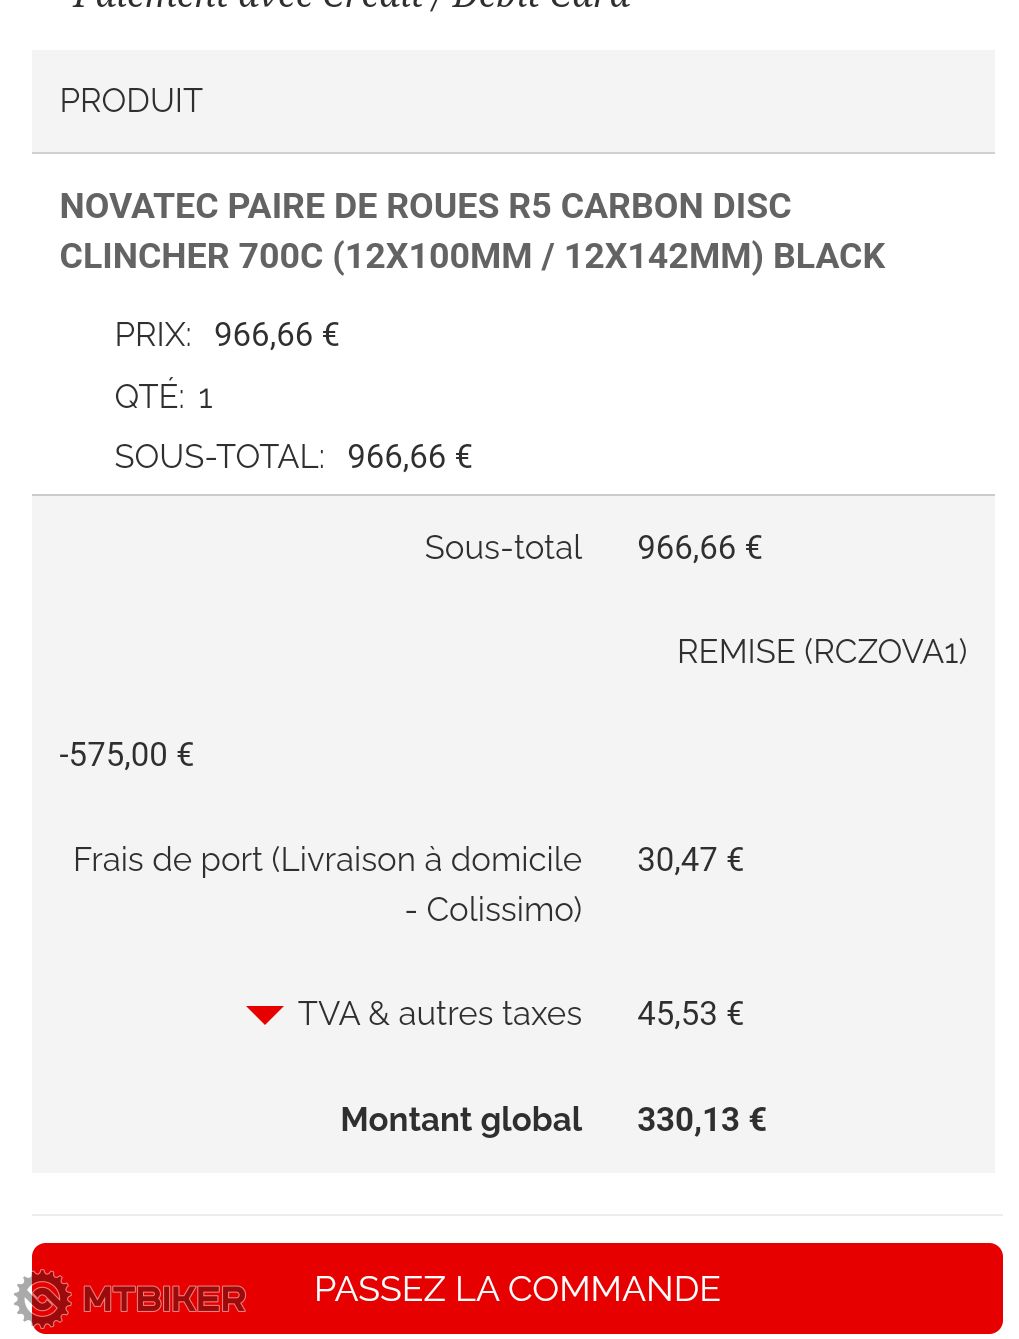Screen dimensions: 1019x1339
Task: Expand the TVA & autres taxes triangle
Action: point(265,1015)
